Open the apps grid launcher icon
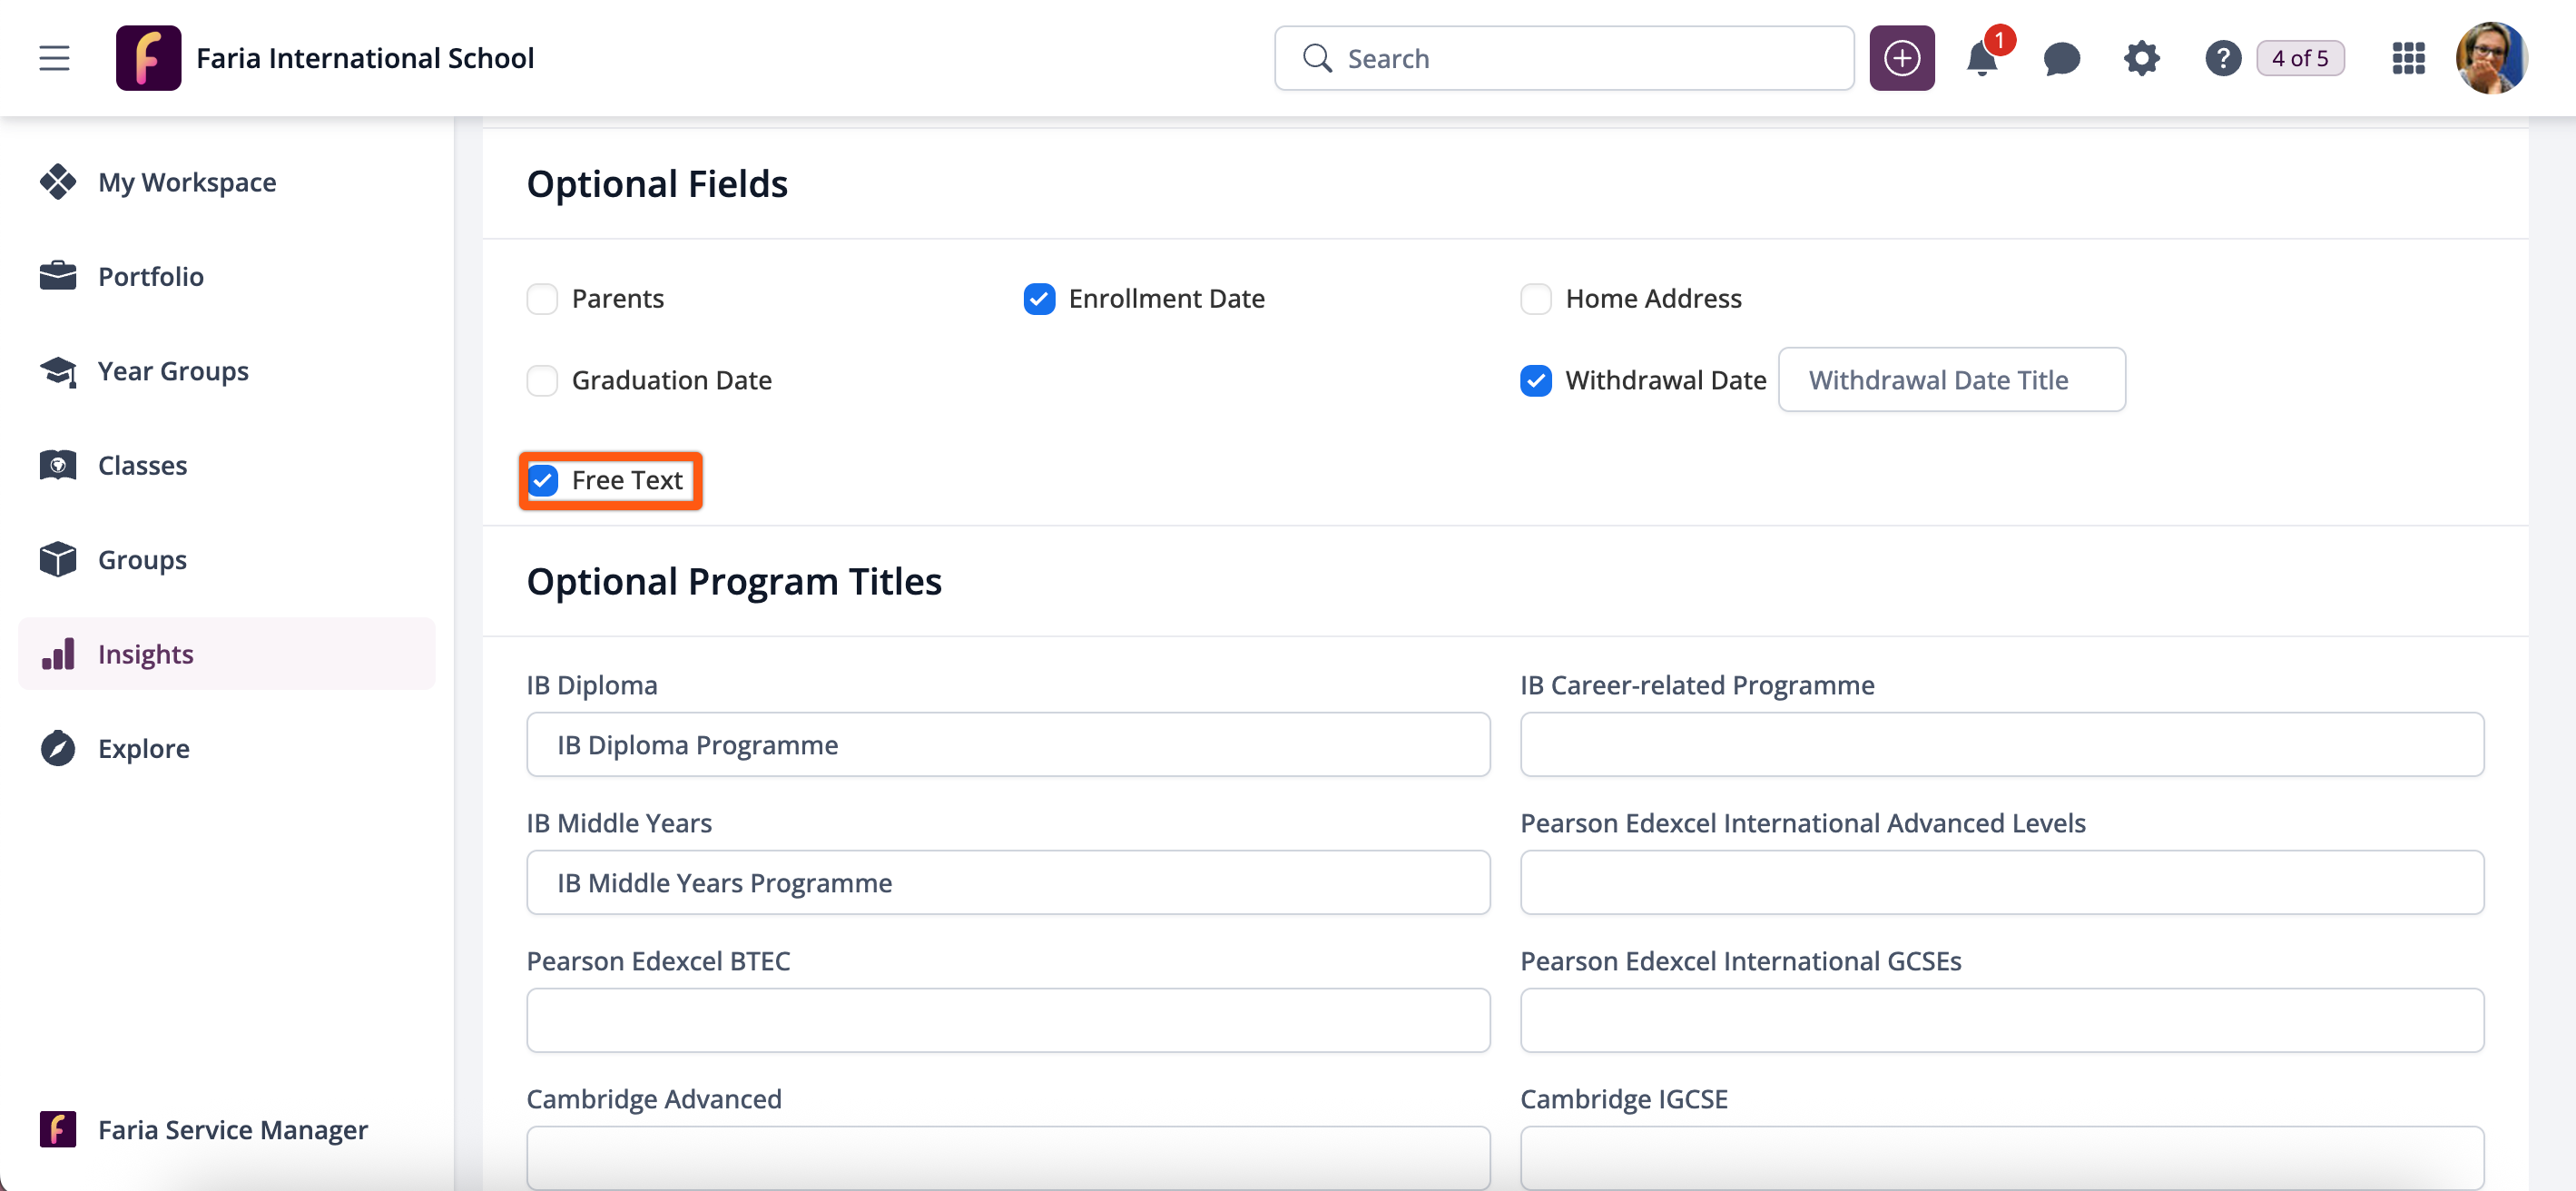2576x1191 pixels. pos(2408,58)
